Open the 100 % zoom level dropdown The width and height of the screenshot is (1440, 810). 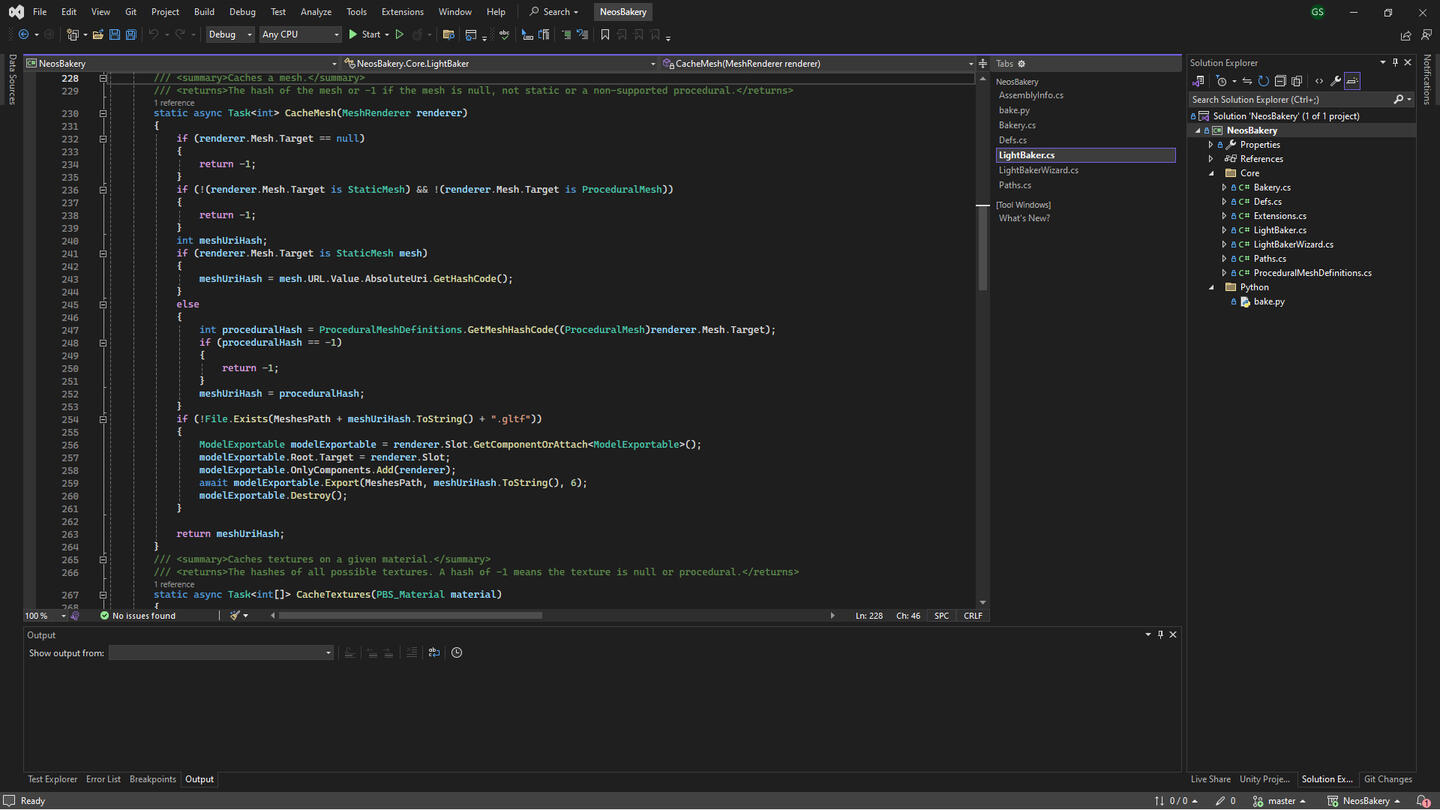(44, 616)
